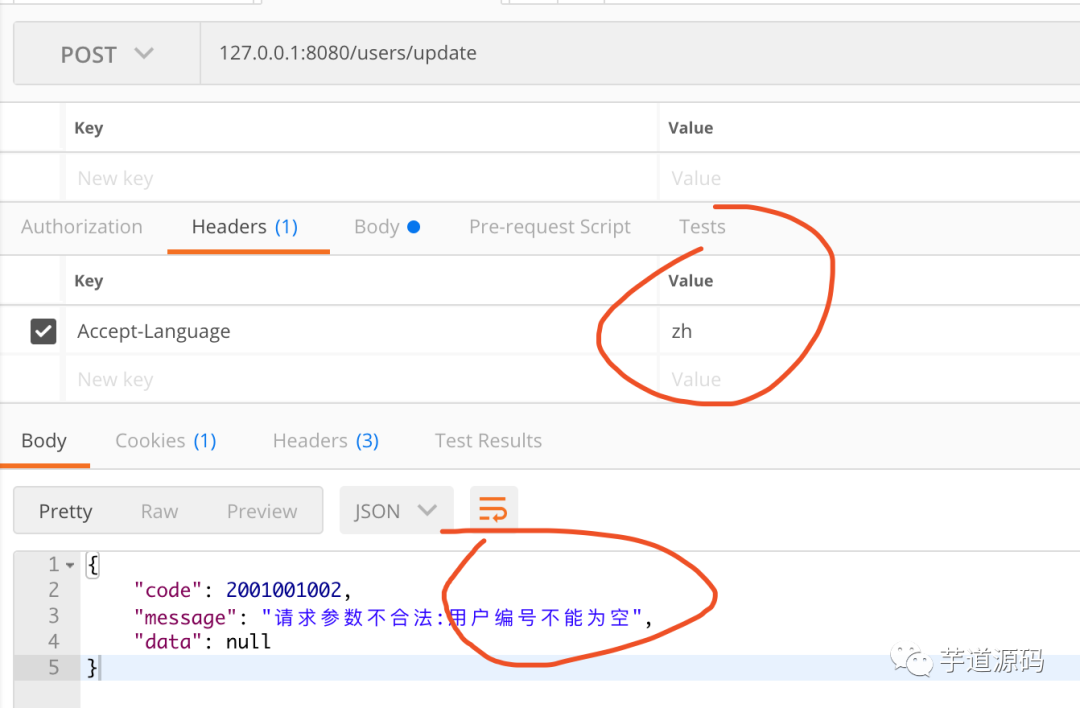This screenshot has width=1080, height=708.
Task: Click the null data value
Action: pos(248,642)
